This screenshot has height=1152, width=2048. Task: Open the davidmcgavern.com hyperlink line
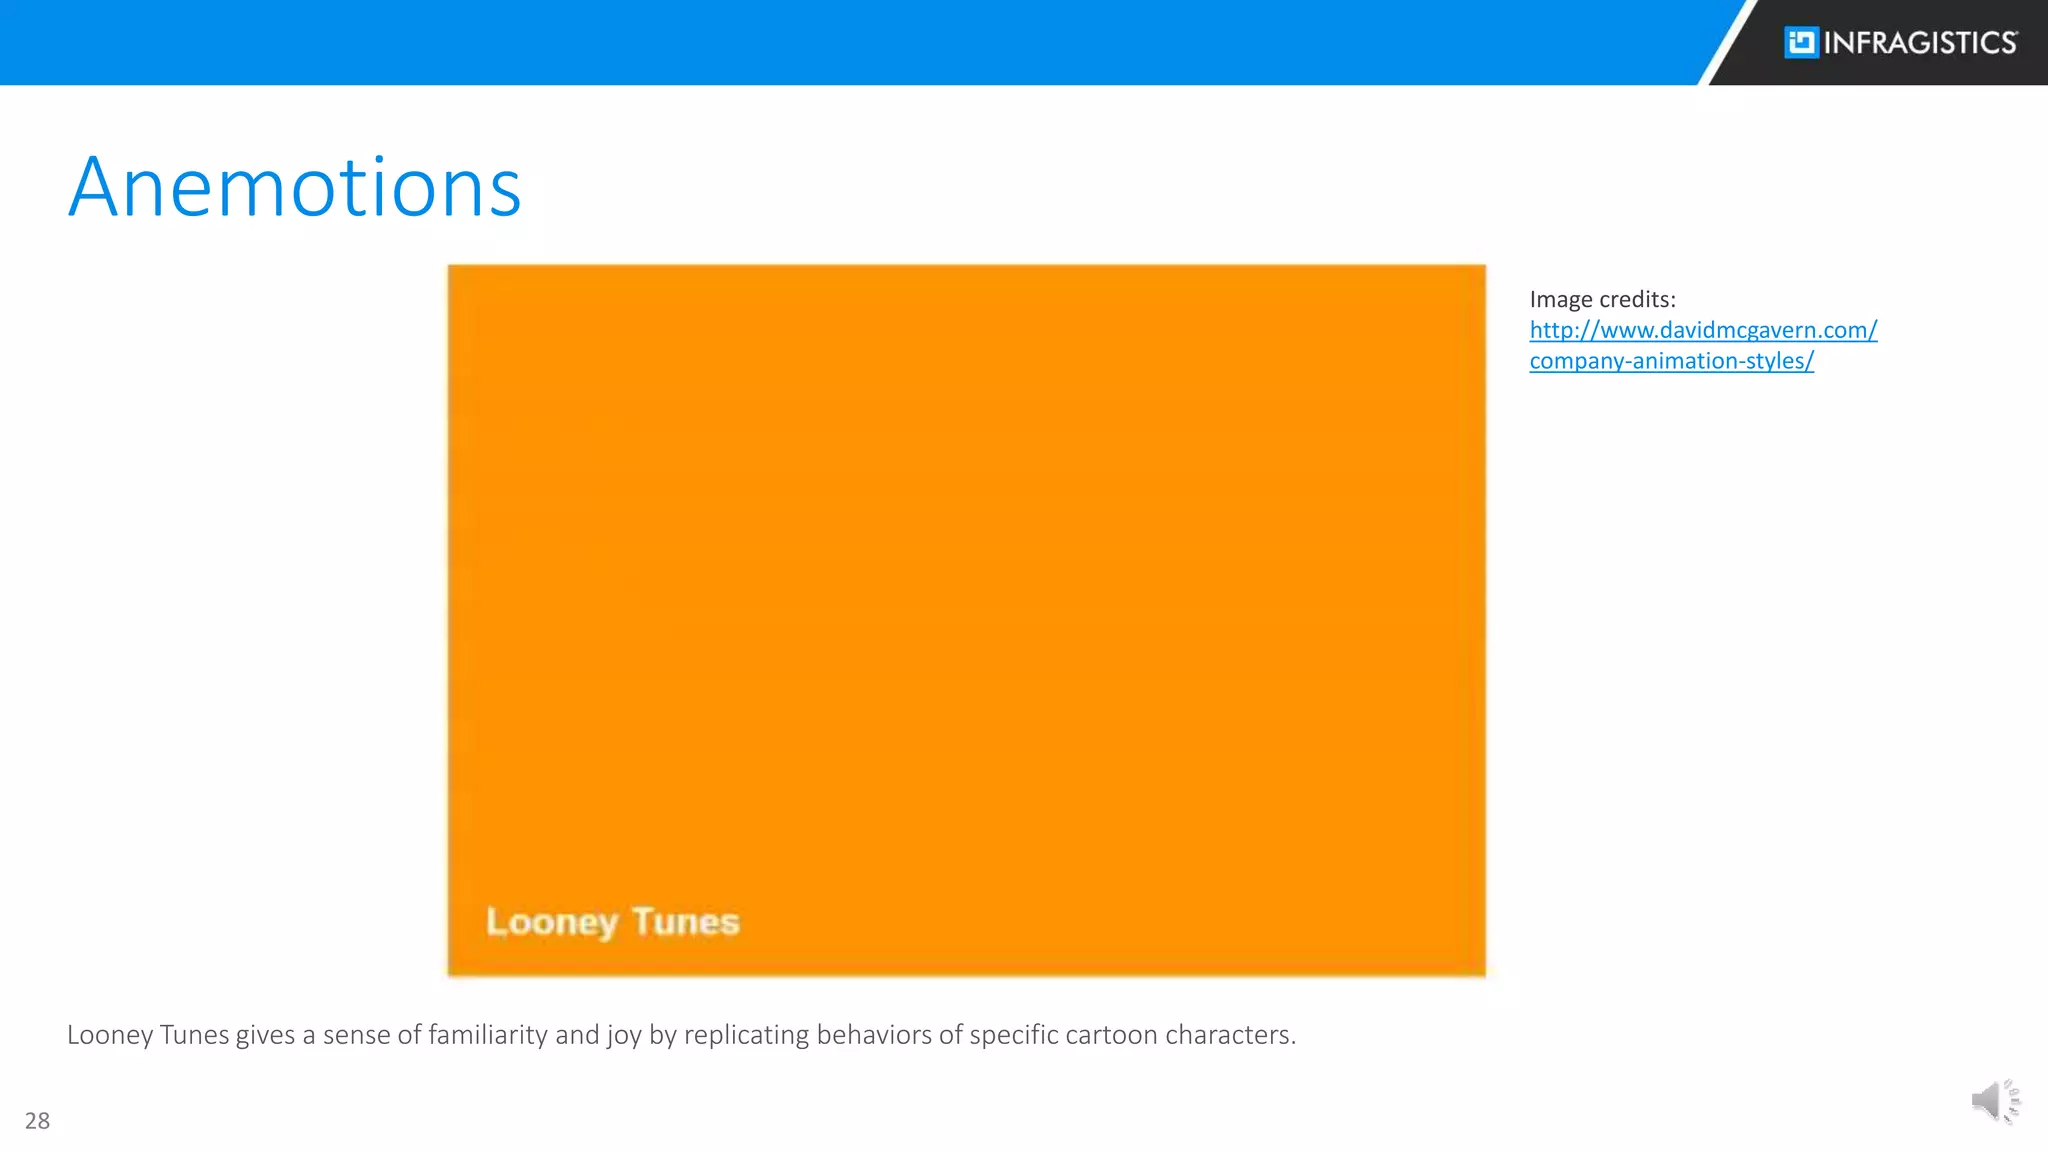1703,330
